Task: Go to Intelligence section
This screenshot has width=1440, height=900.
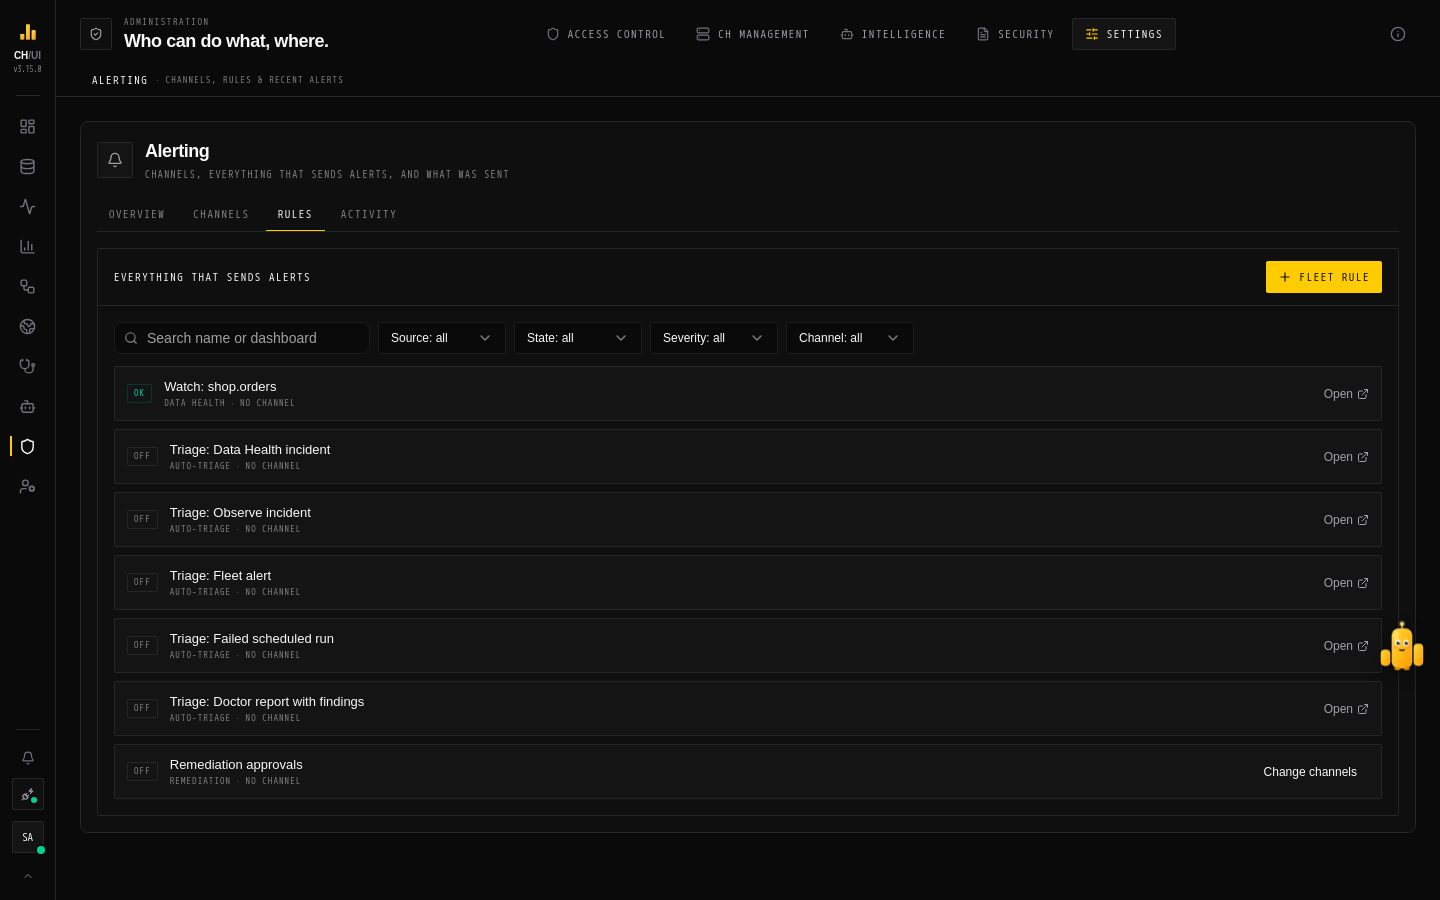Action: [893, 34]
